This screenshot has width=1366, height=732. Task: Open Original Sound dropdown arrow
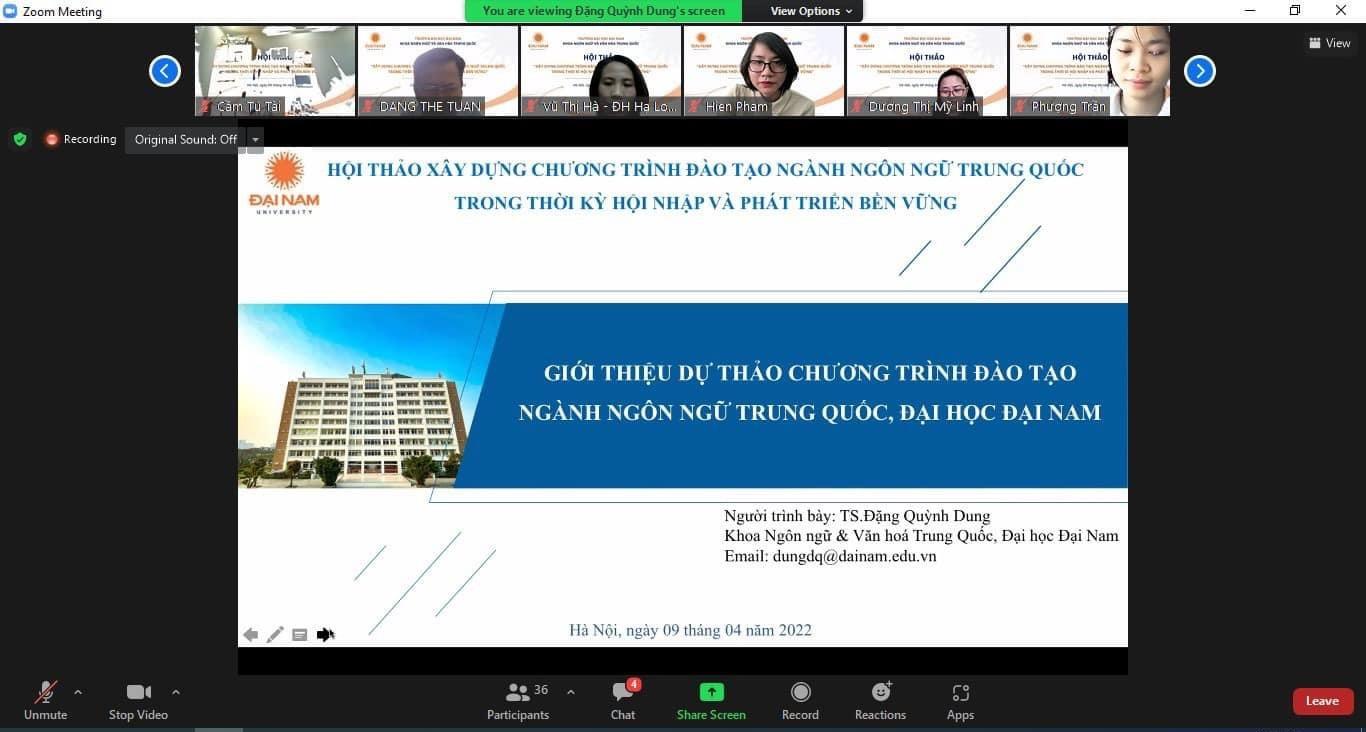click(x=255, y=139)
